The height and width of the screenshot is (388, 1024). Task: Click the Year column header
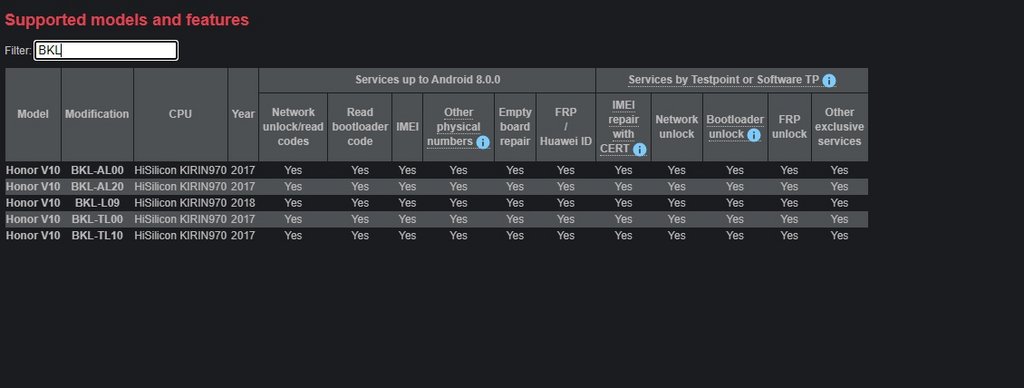243,114
